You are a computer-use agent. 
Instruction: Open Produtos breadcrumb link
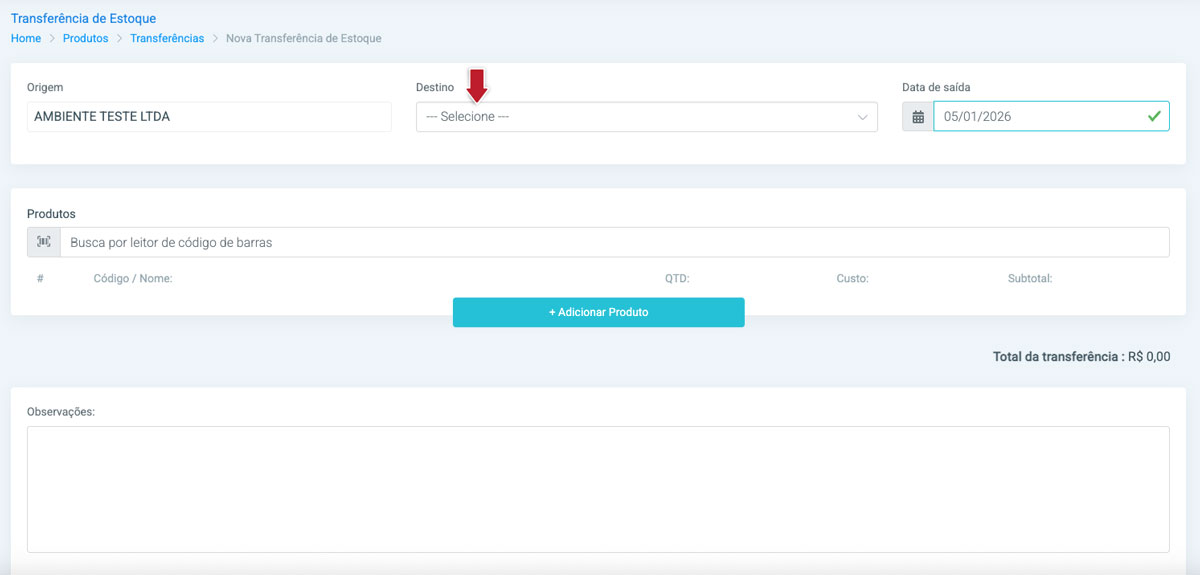click(85, 38)
